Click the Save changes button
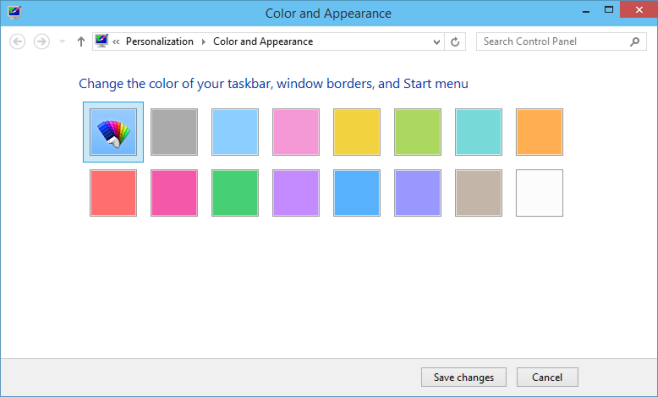The width and height of the screenshot is (658, 397). 464,377
